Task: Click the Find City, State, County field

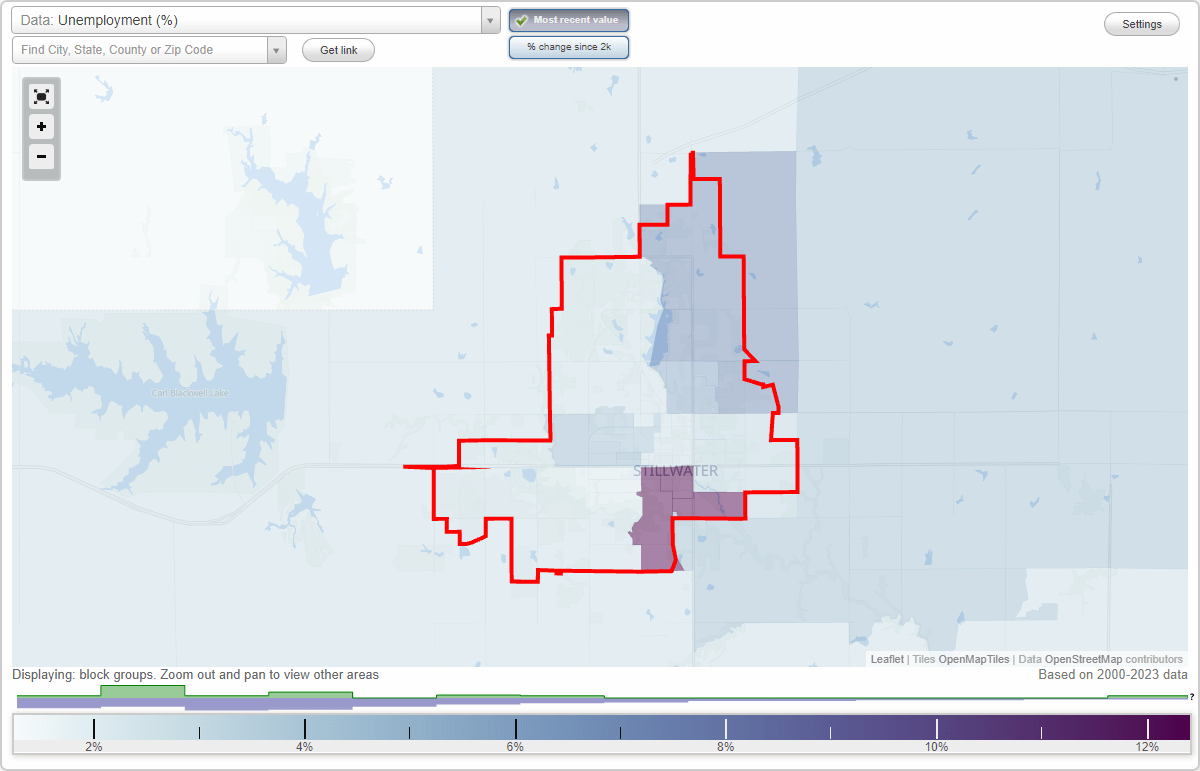Action: click(x=140, y=50)
